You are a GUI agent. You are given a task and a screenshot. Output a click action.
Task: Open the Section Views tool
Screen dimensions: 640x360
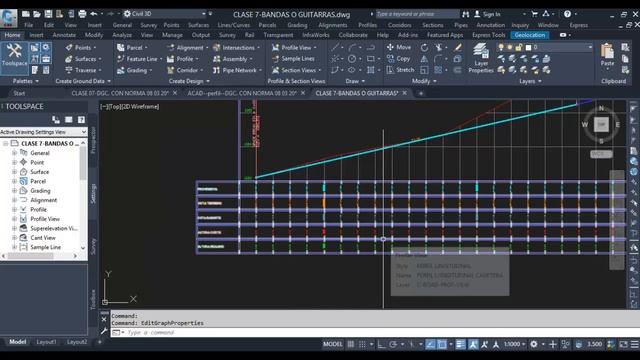(x=296, y=70)
